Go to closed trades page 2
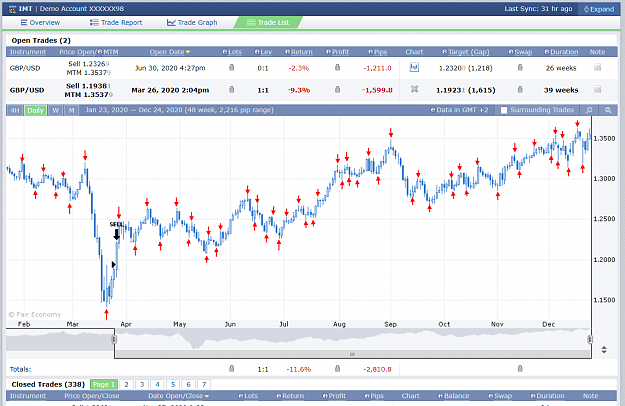Image resolution: width=625 pixels, height=406 pixels. 126,384
